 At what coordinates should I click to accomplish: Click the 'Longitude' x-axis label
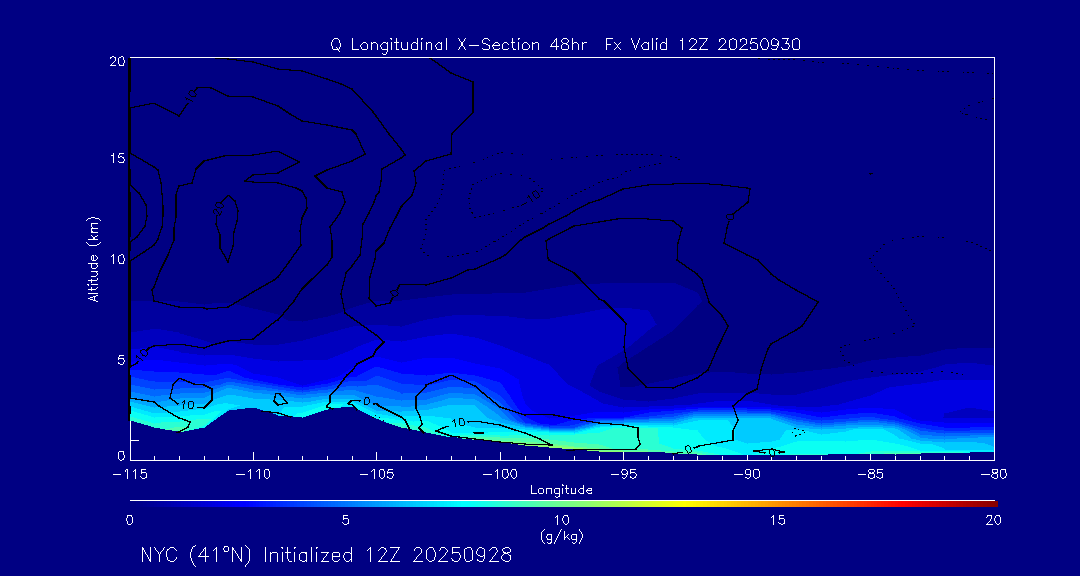click(x=561, y=490)
